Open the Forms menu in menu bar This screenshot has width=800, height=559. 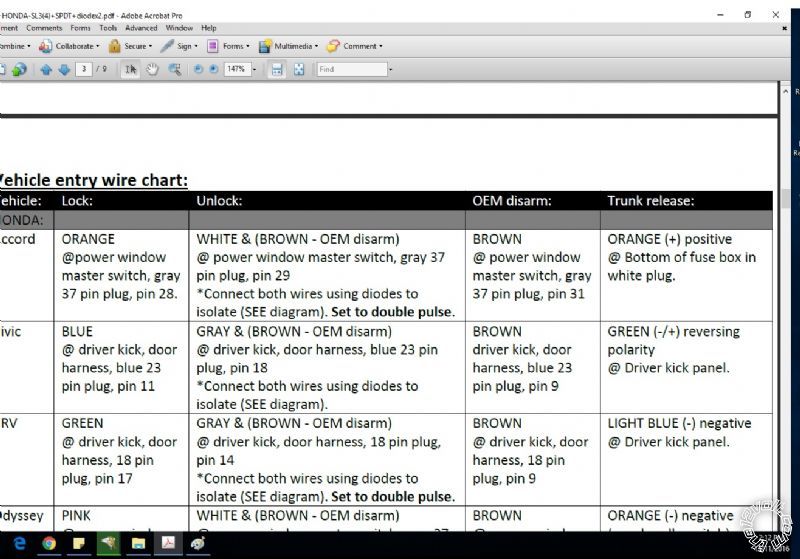coord(80,29)
